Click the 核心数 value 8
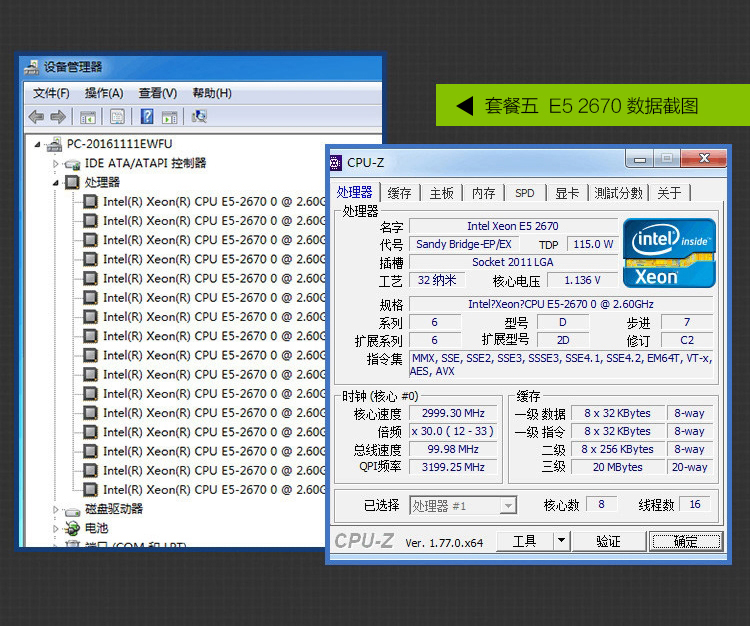Screen dimensions: 750x626 tap(601, 505)
